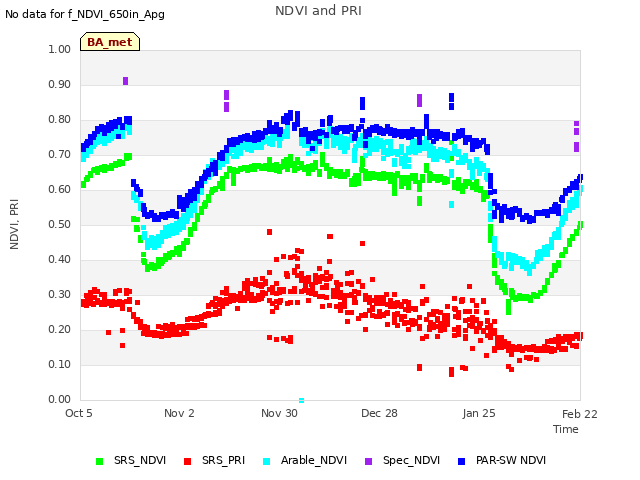Image resolution: width=640 pixels, height=480 pixels.
Task: Click the Oct 5 x-axis label
Action: [79, 413]
